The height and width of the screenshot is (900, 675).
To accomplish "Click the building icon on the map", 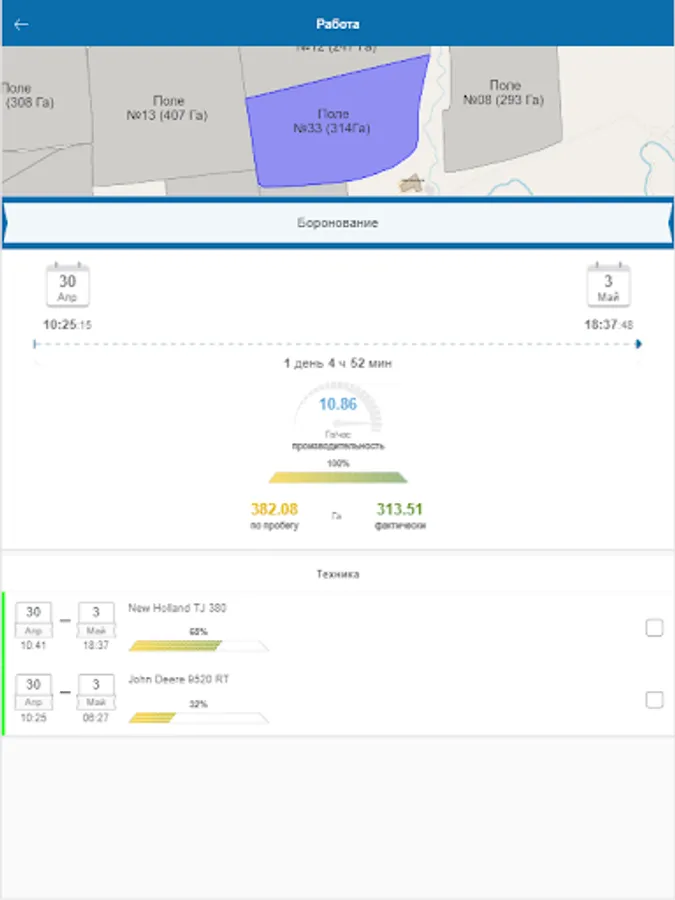I will point(412,183).
